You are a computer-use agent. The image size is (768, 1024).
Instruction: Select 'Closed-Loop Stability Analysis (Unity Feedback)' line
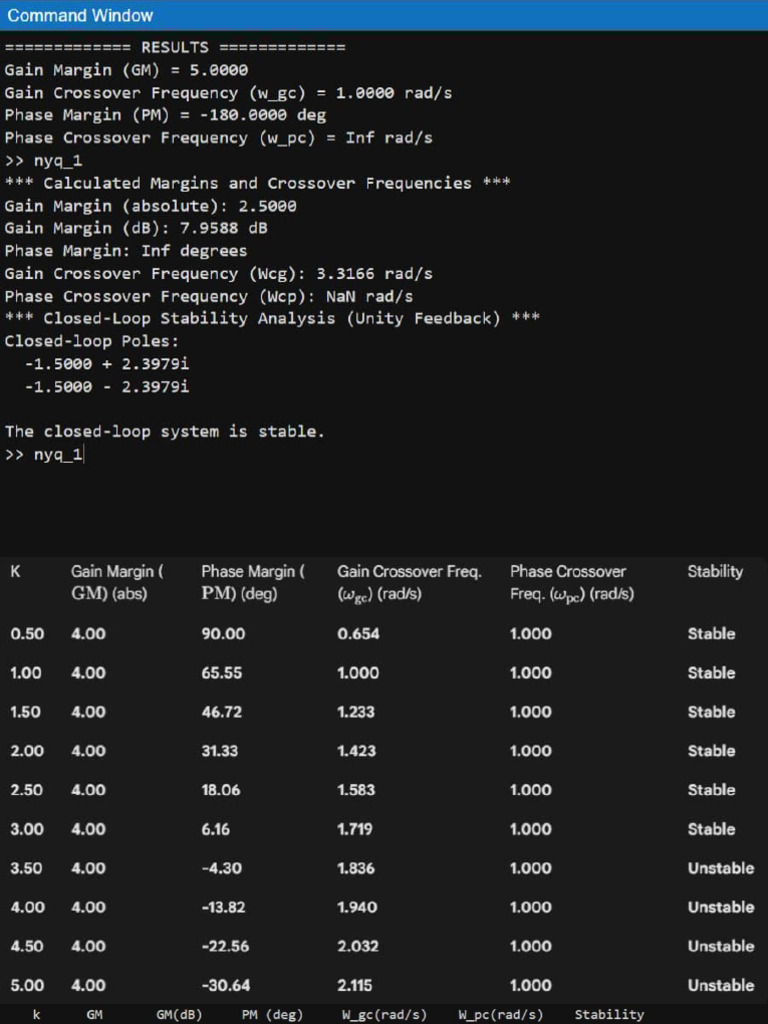pyautogui.click(x=272, y=318)
